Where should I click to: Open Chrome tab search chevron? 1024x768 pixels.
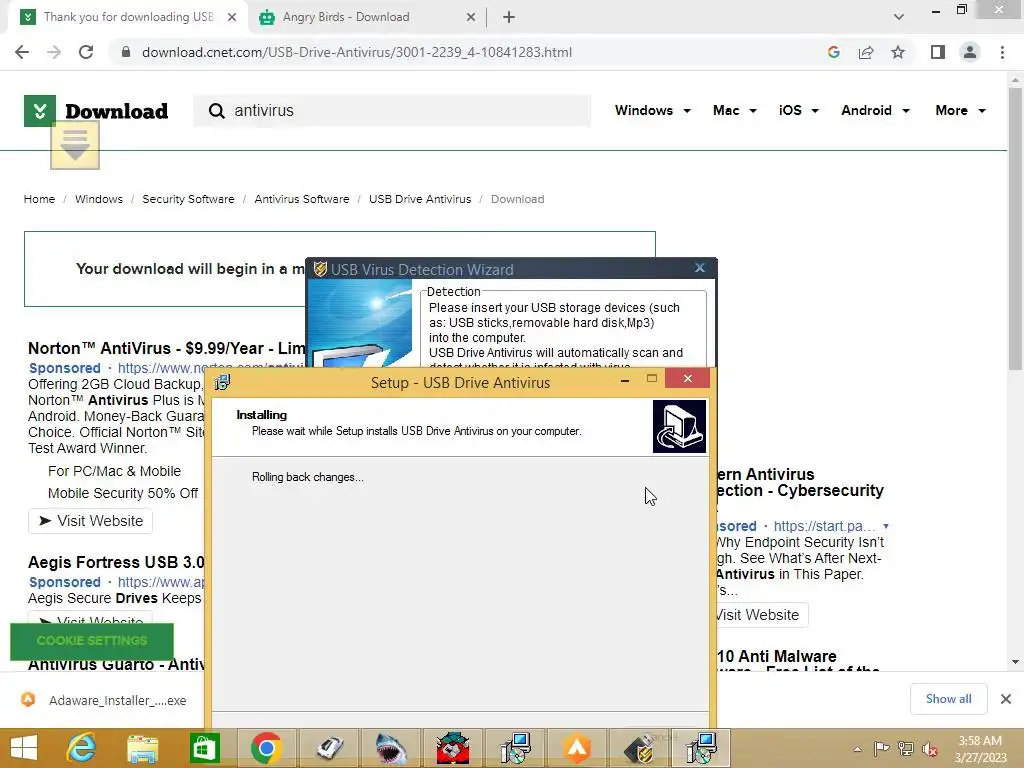(x=899, y=17)
